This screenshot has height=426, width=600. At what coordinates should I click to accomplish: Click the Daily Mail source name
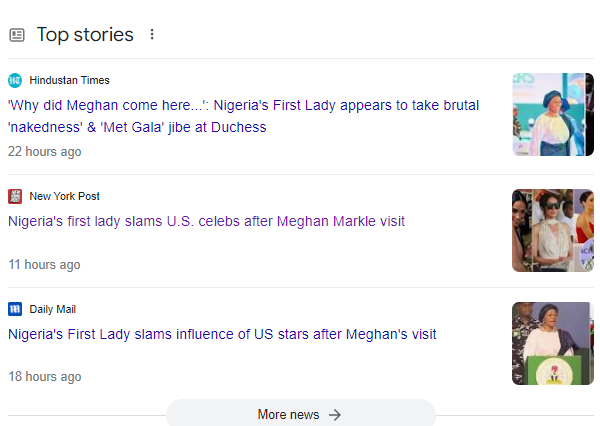tap(52, 310)
